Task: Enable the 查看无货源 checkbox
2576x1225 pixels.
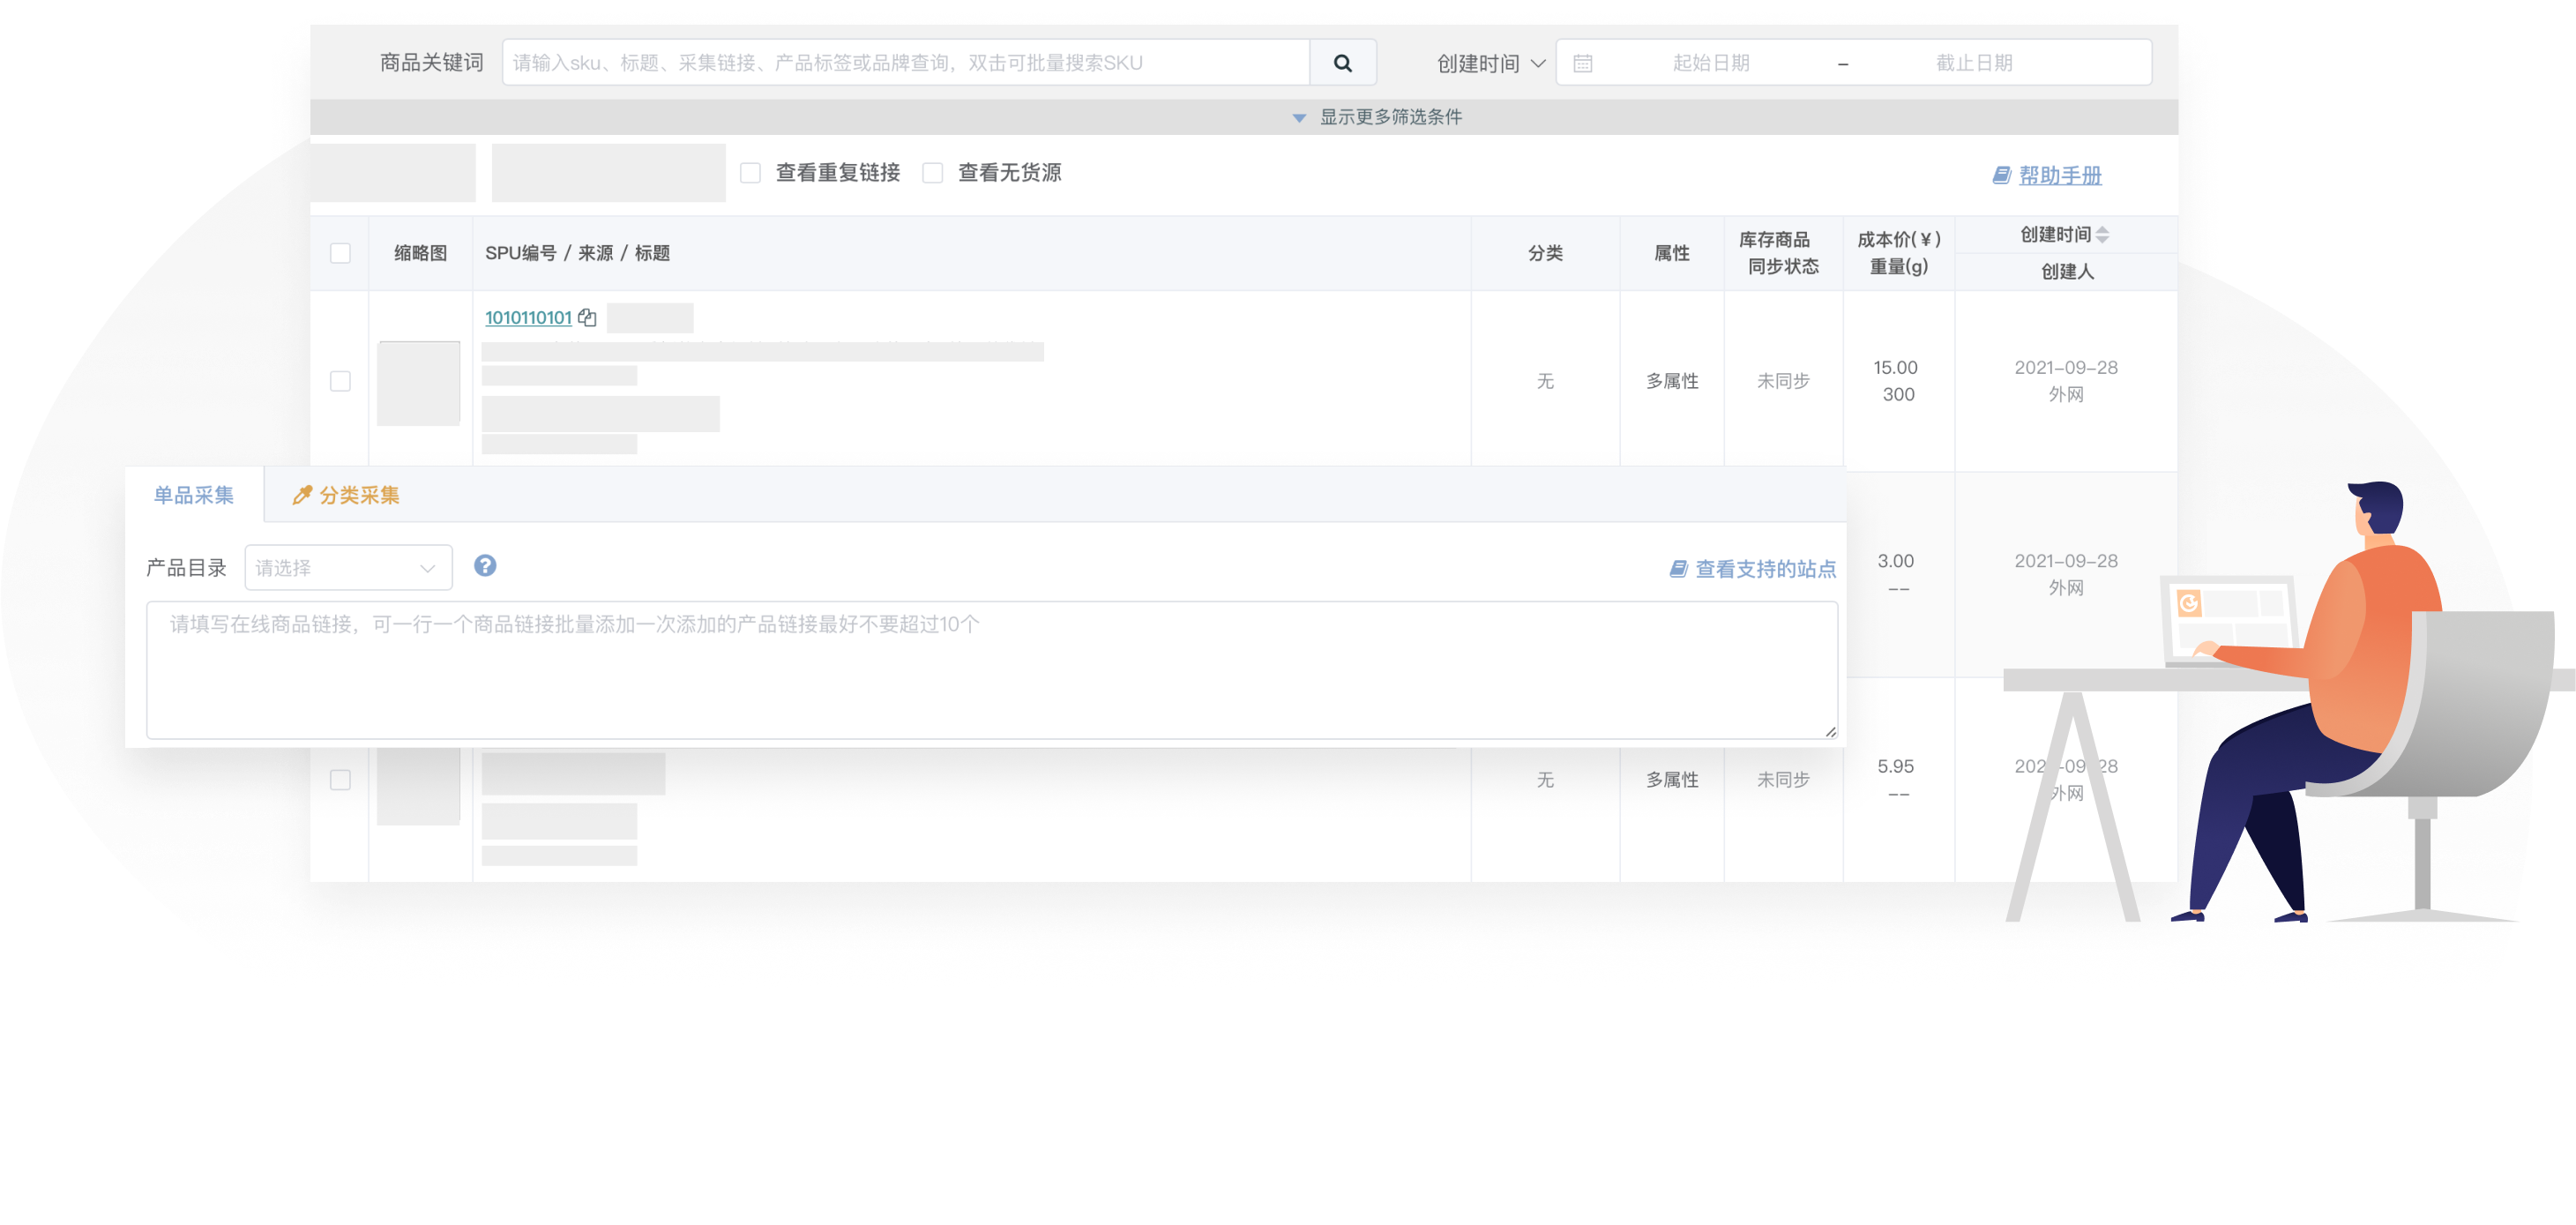Action: tap(932, 173)
